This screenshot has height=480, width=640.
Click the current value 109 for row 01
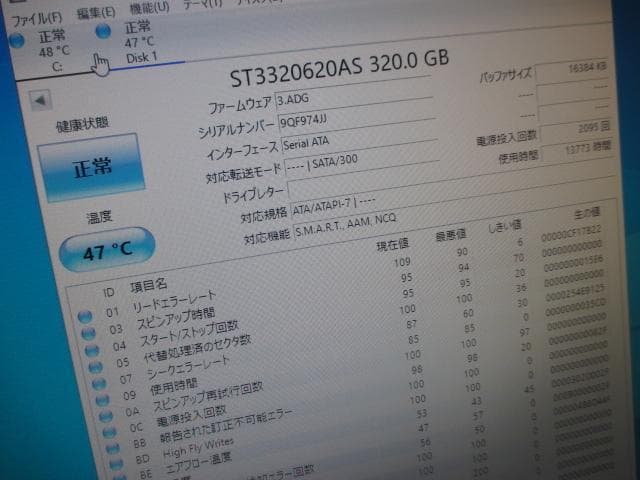coord(402,262)
